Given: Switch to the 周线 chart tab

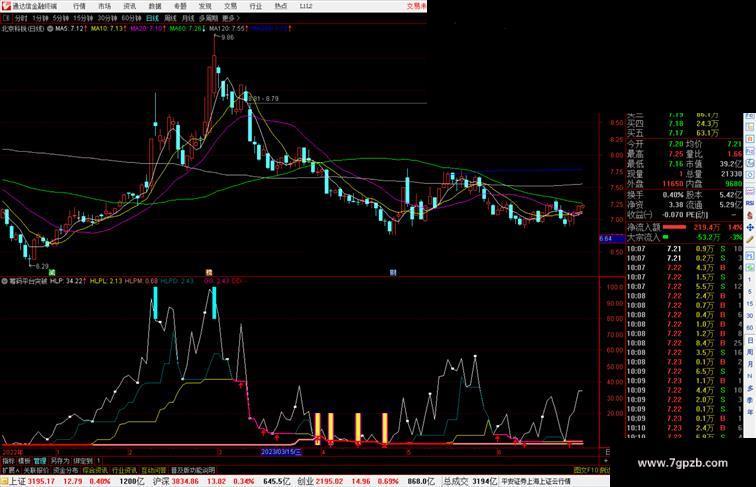Looking at the screenshot, I should (x=170, y=18).
